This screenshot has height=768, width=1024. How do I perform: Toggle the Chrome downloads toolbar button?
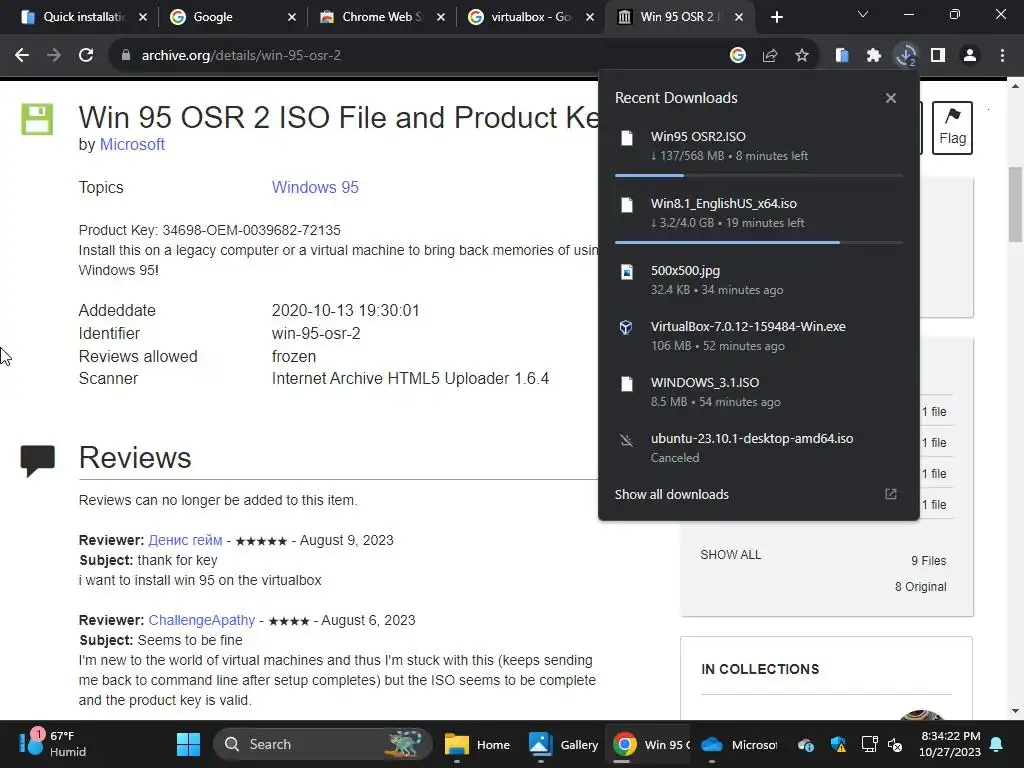point(906,56)
